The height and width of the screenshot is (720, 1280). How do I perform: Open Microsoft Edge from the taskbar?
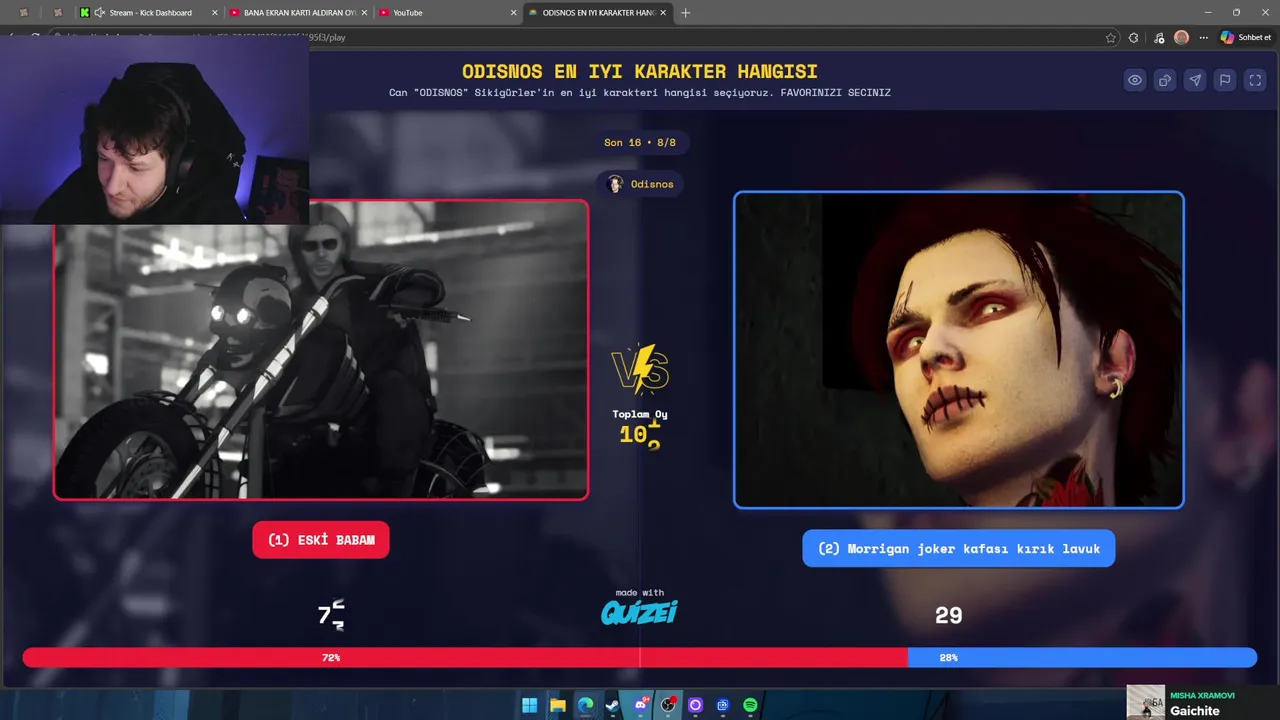585,705
